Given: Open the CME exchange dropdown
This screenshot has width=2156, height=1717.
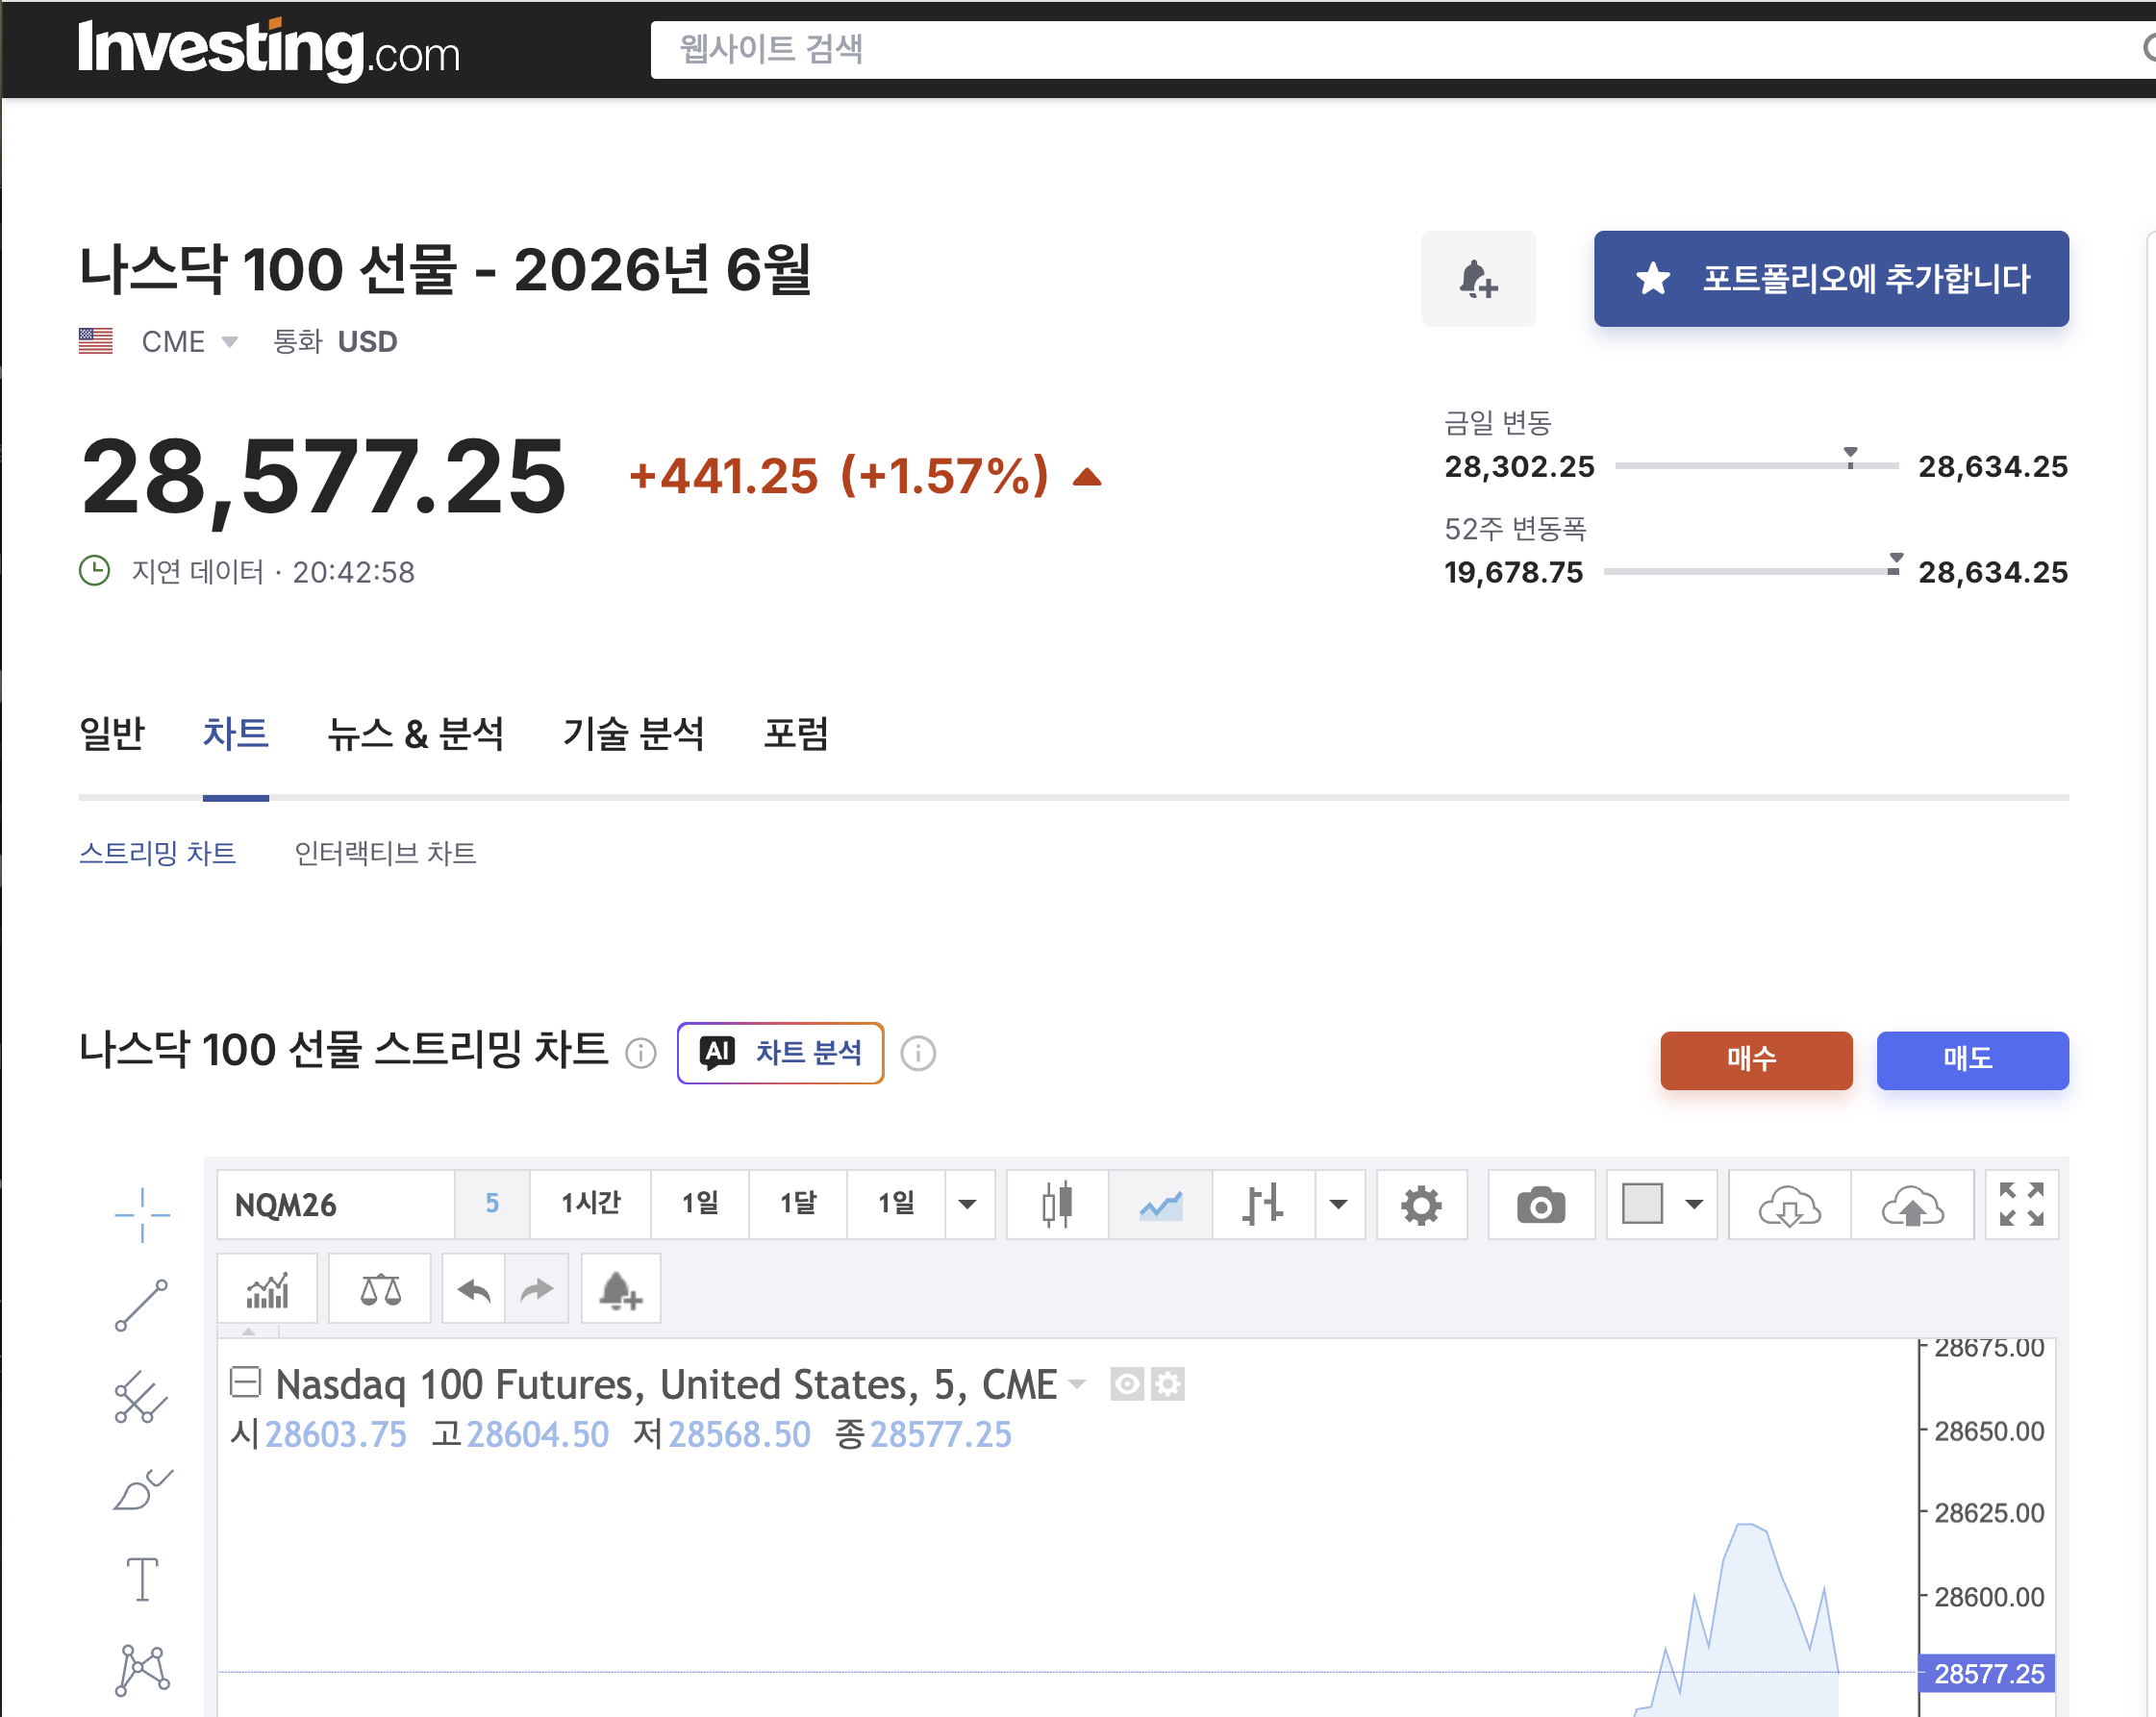Looking at the screenshot, I should coord(189,342).
